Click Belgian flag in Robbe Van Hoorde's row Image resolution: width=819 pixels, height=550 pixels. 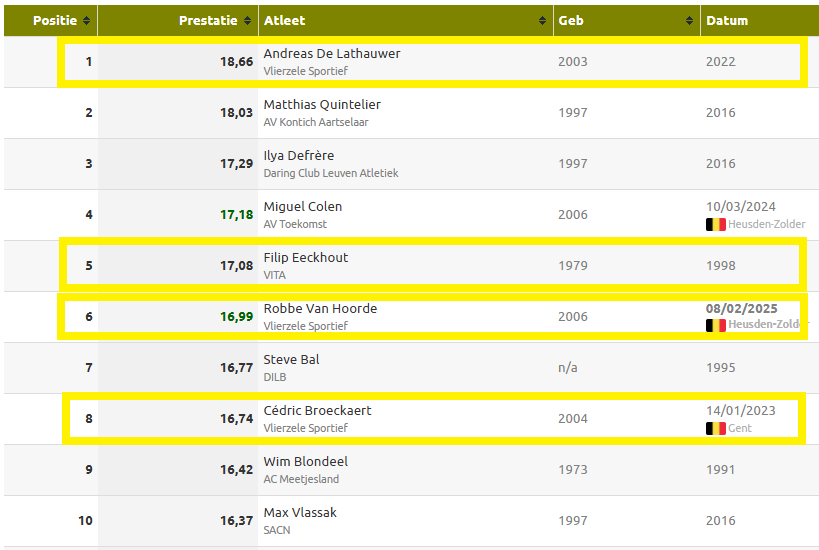(x=715, y=326)
